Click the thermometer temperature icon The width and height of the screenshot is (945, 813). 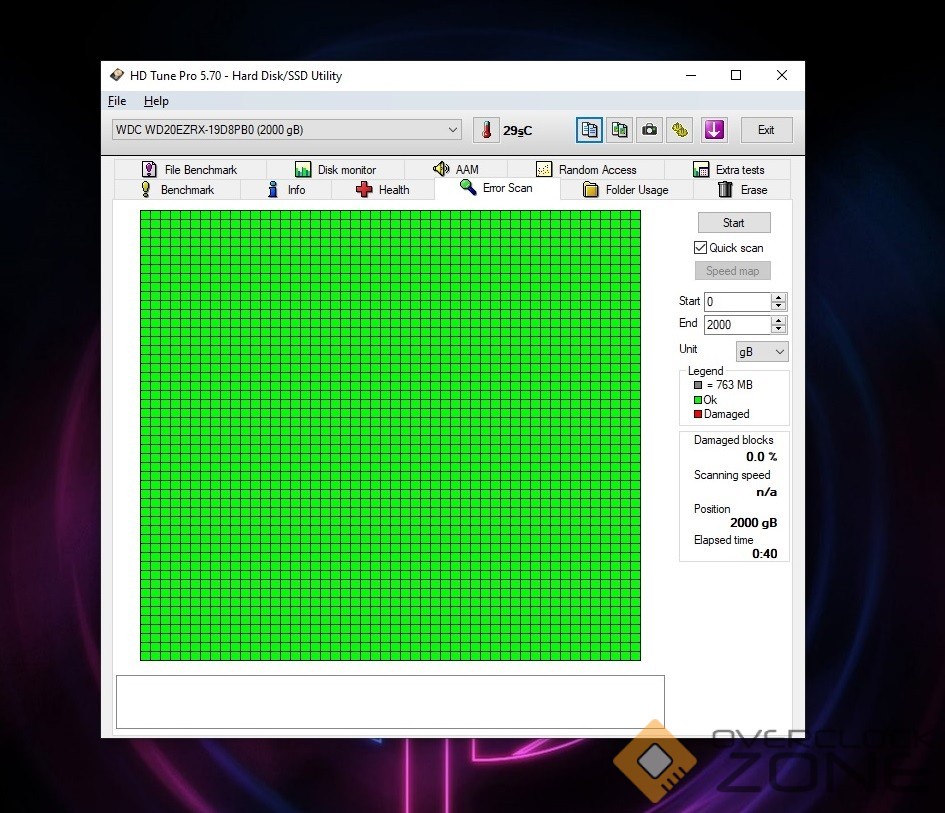pos(486,130)
